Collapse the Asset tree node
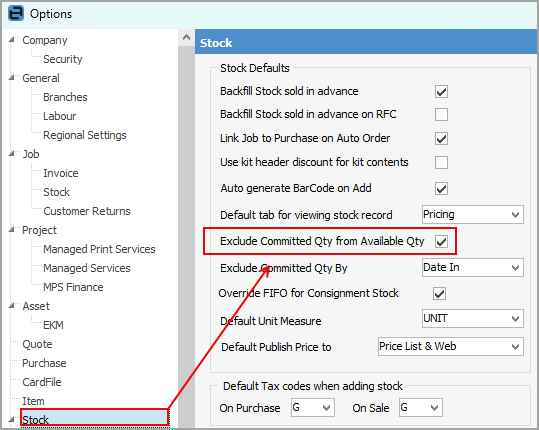The image size is (539, 430). [12, 305]
